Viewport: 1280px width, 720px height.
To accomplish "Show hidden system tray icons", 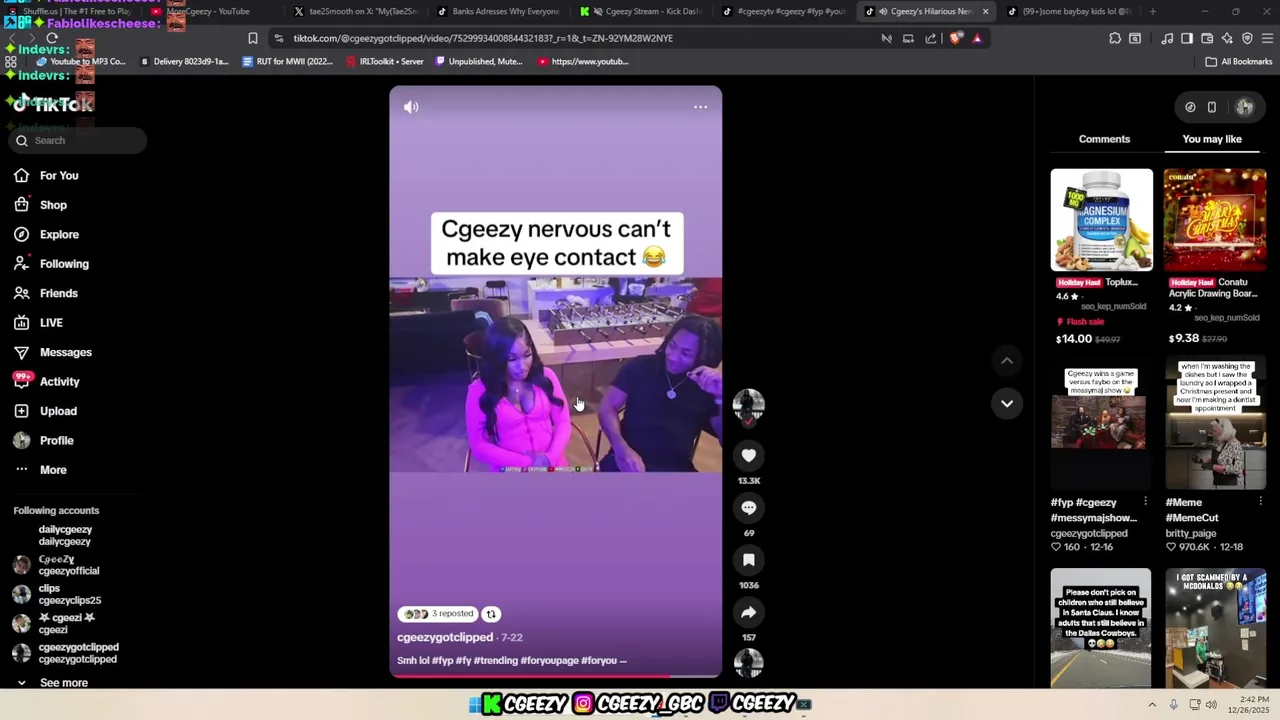I will point(1152,705).
